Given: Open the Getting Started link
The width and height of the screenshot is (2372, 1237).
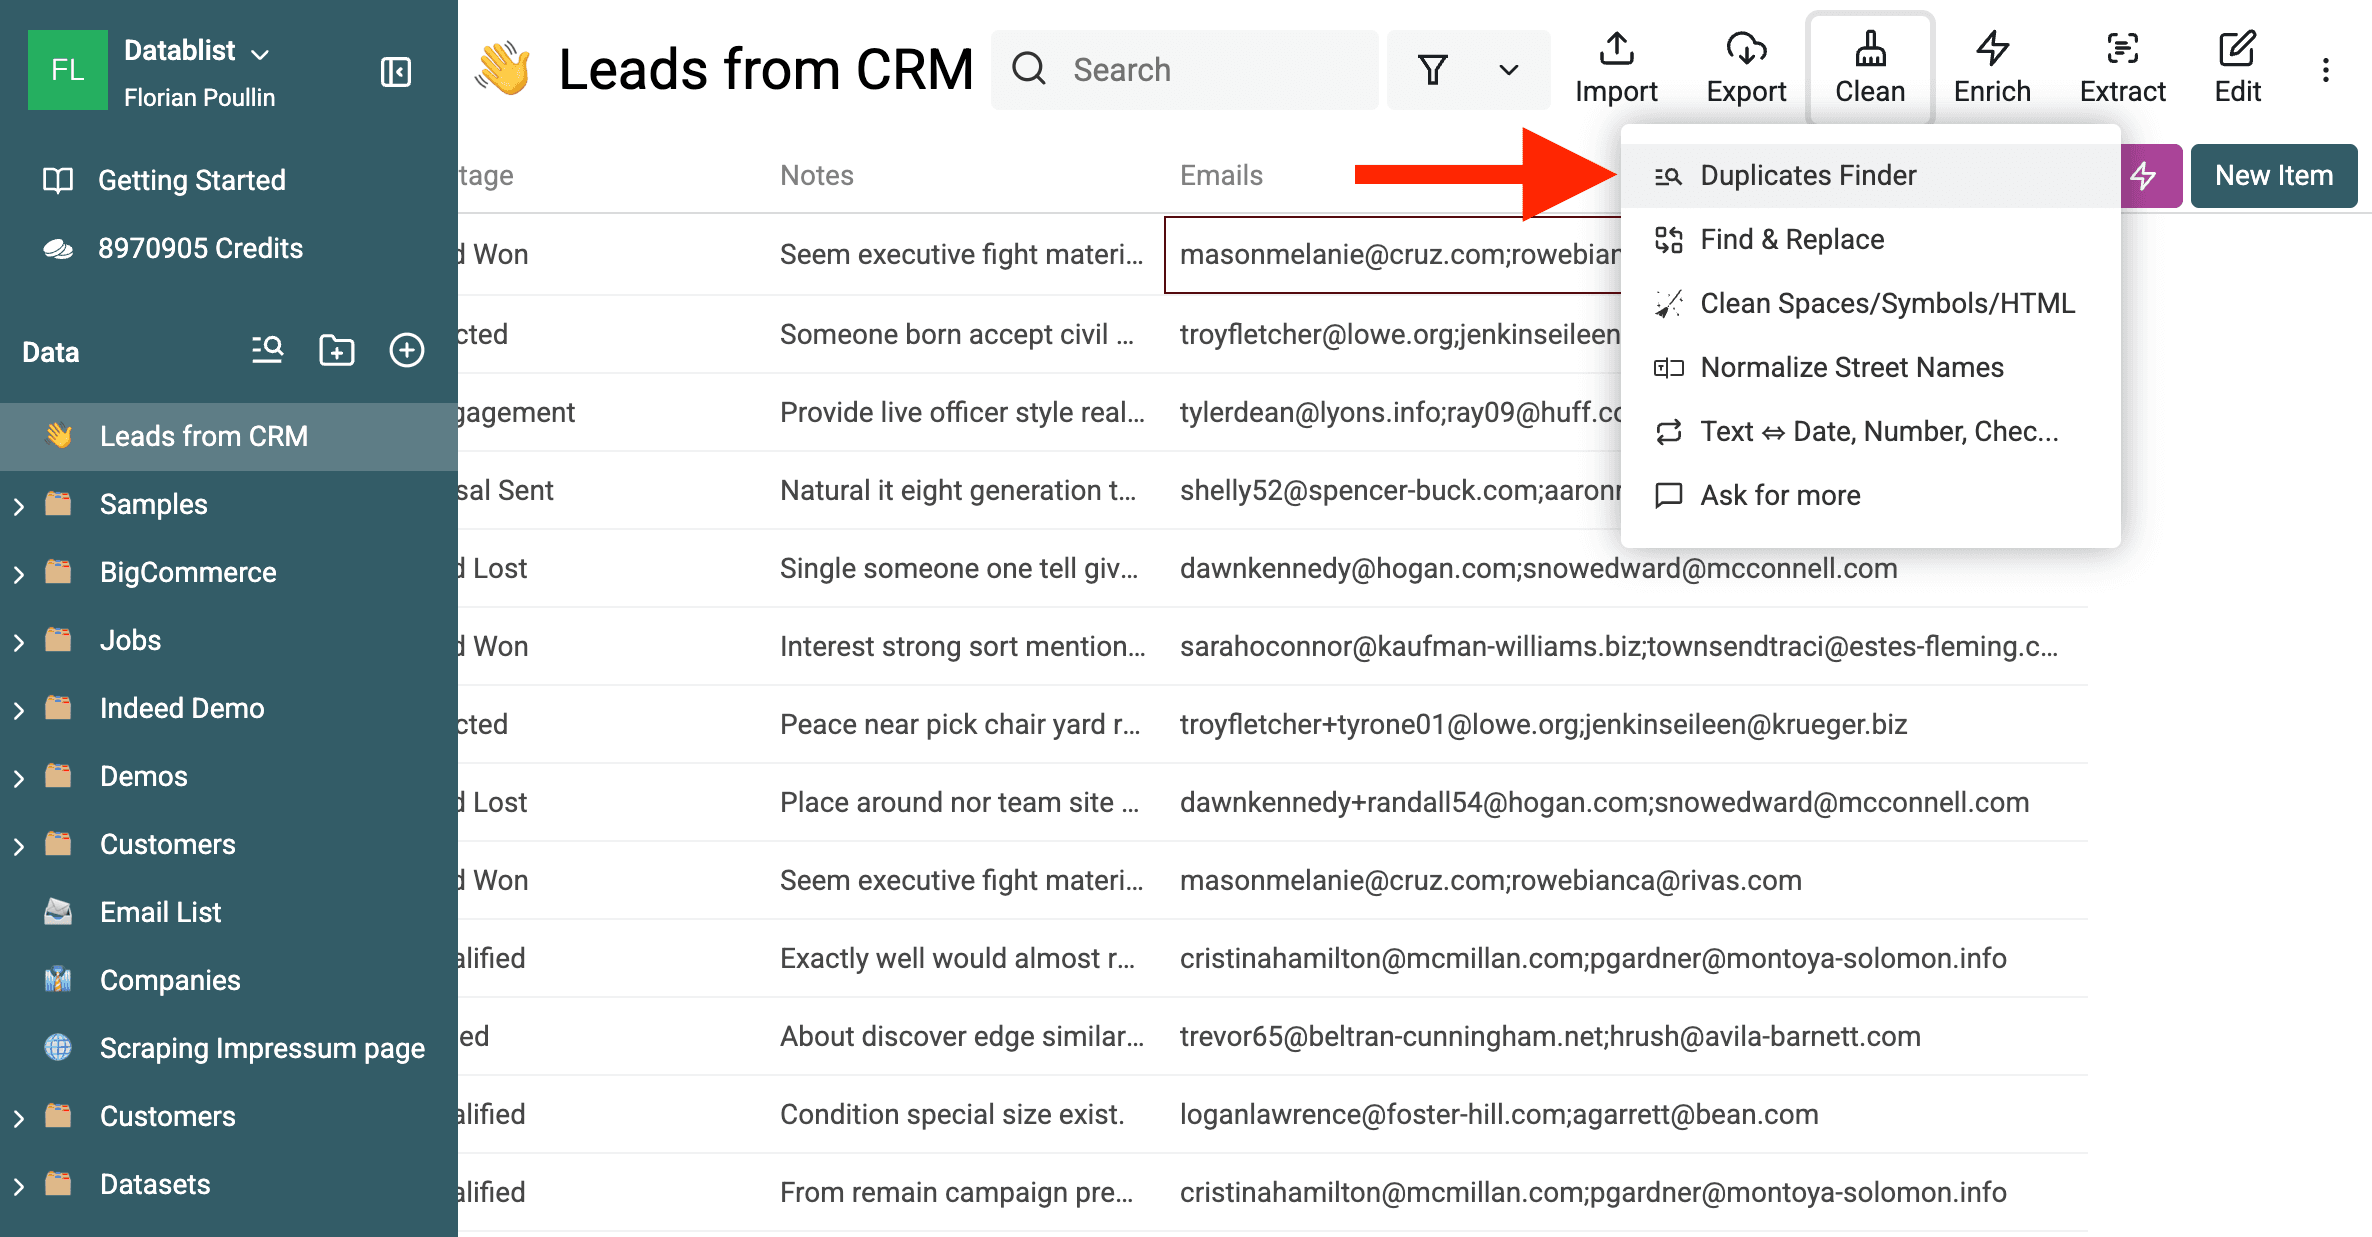Looking at the screenshot, I should [x=191, y=180].
